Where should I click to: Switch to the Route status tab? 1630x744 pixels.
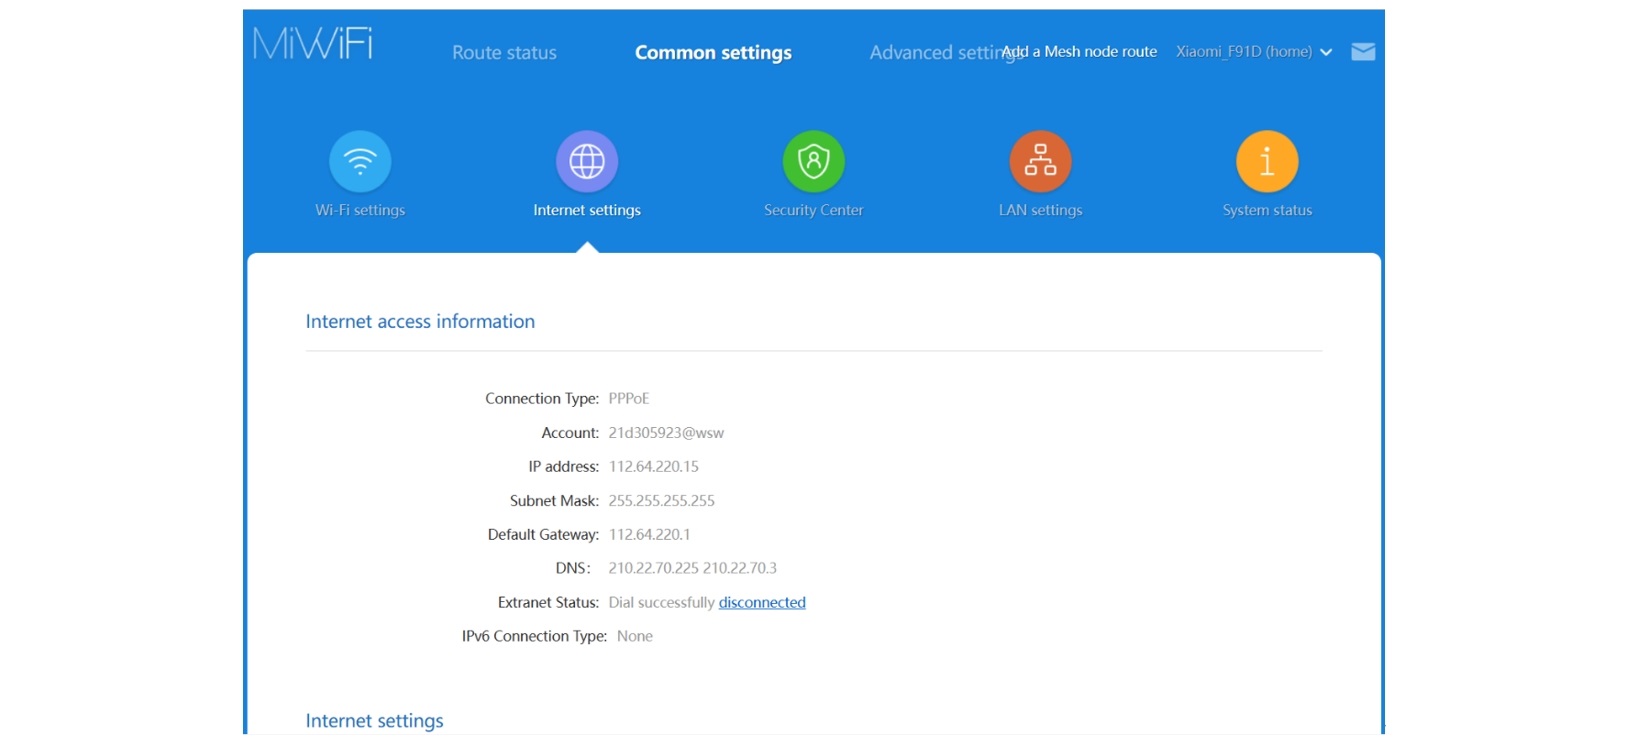coord(504,53)
